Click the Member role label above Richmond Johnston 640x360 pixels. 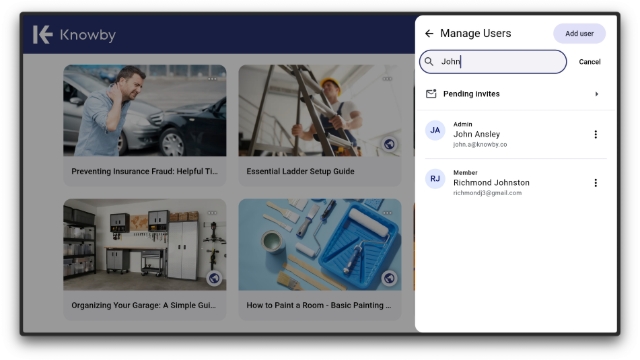point(465,173)
